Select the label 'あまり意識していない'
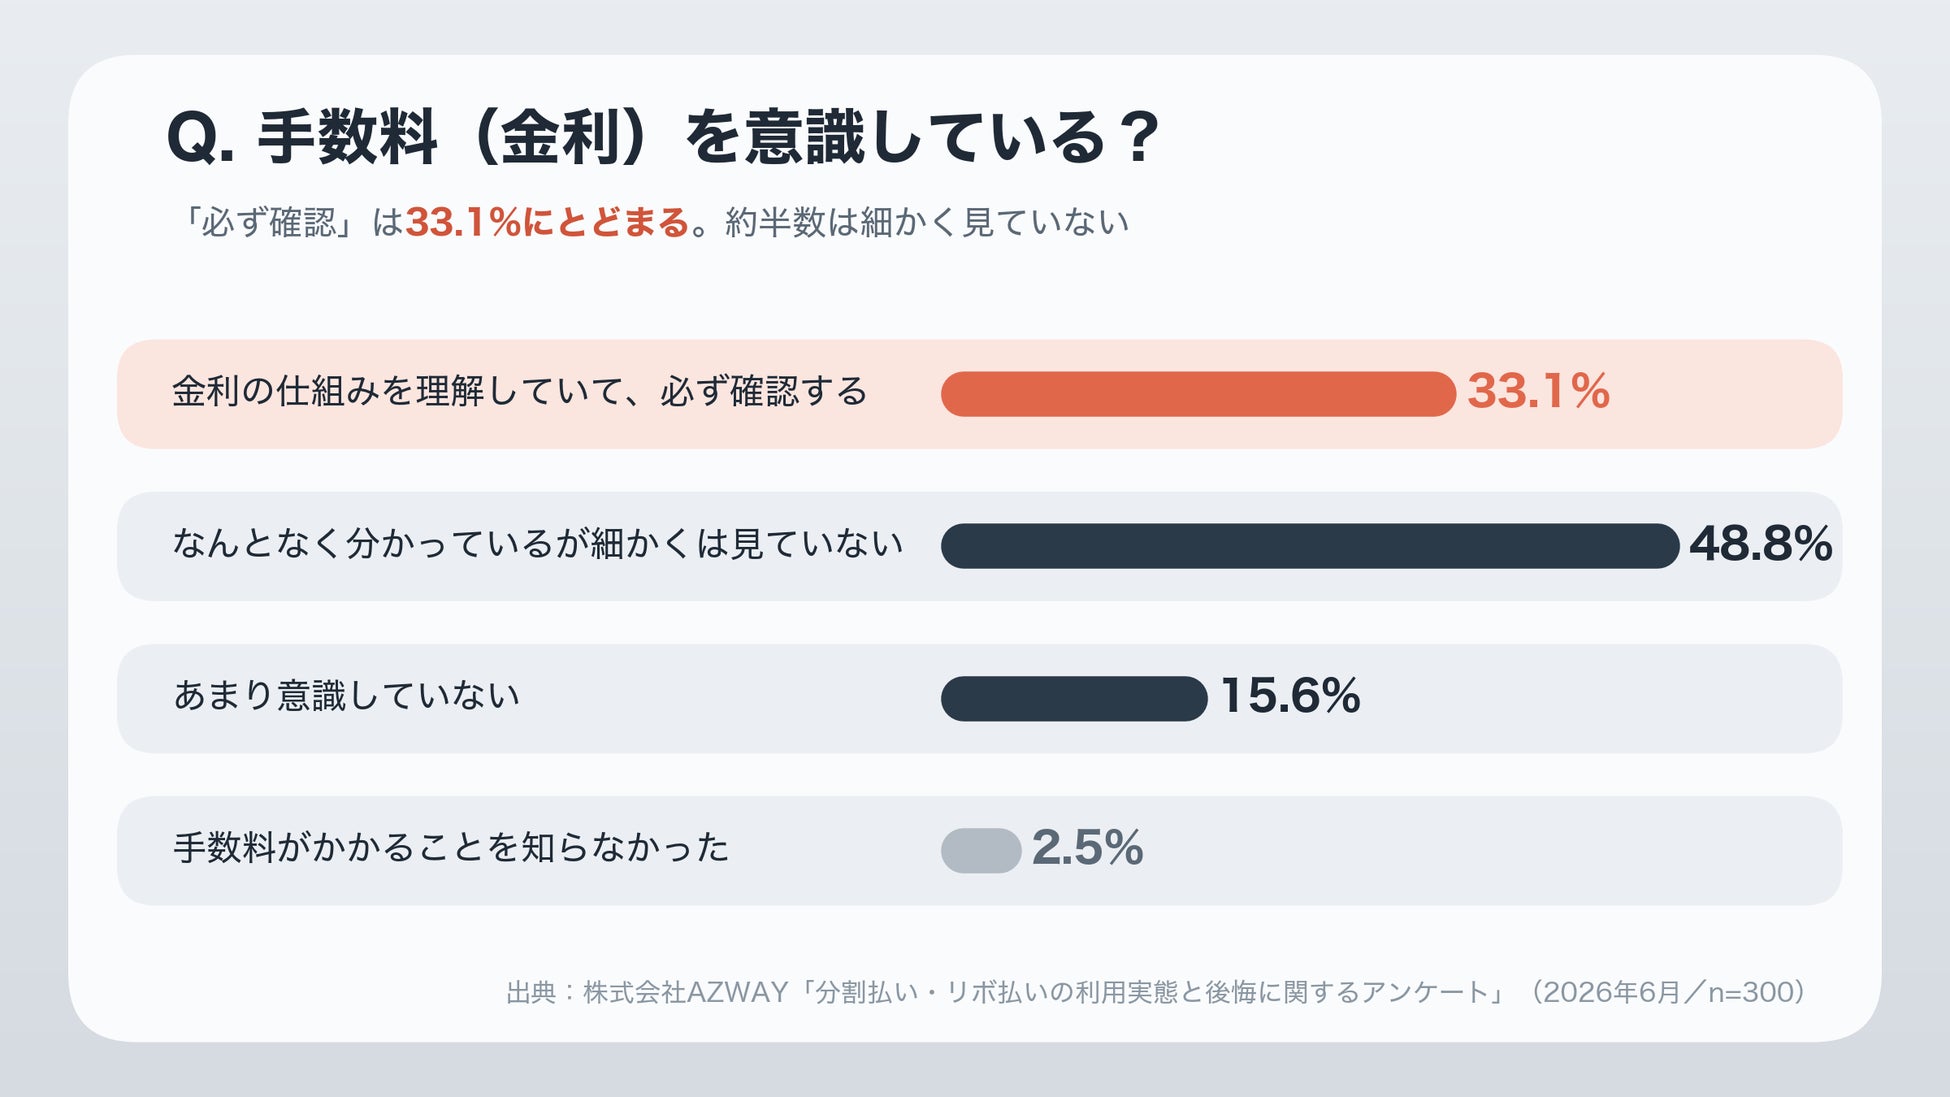The width and height of the screenshot is (1950, 1097). 347,695
